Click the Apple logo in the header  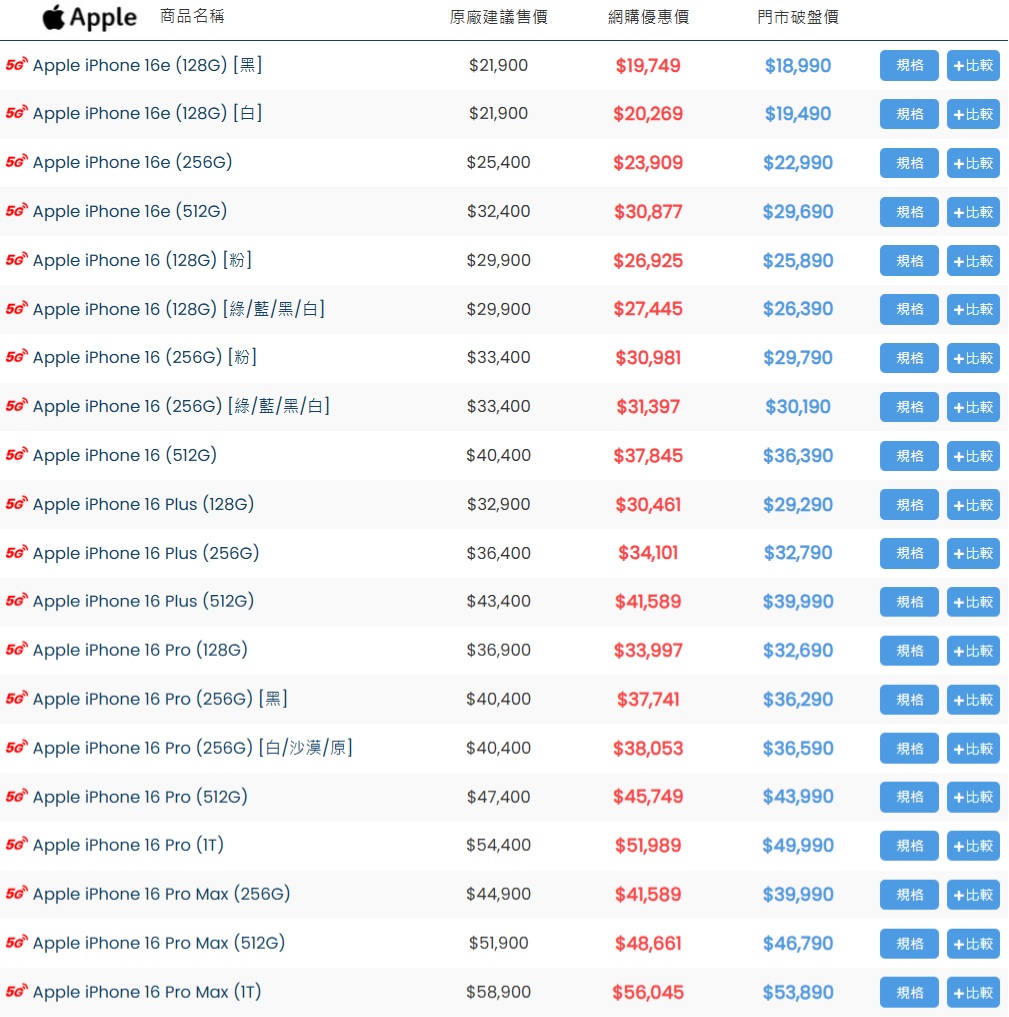pyautogui.click(x=89, y=18)
